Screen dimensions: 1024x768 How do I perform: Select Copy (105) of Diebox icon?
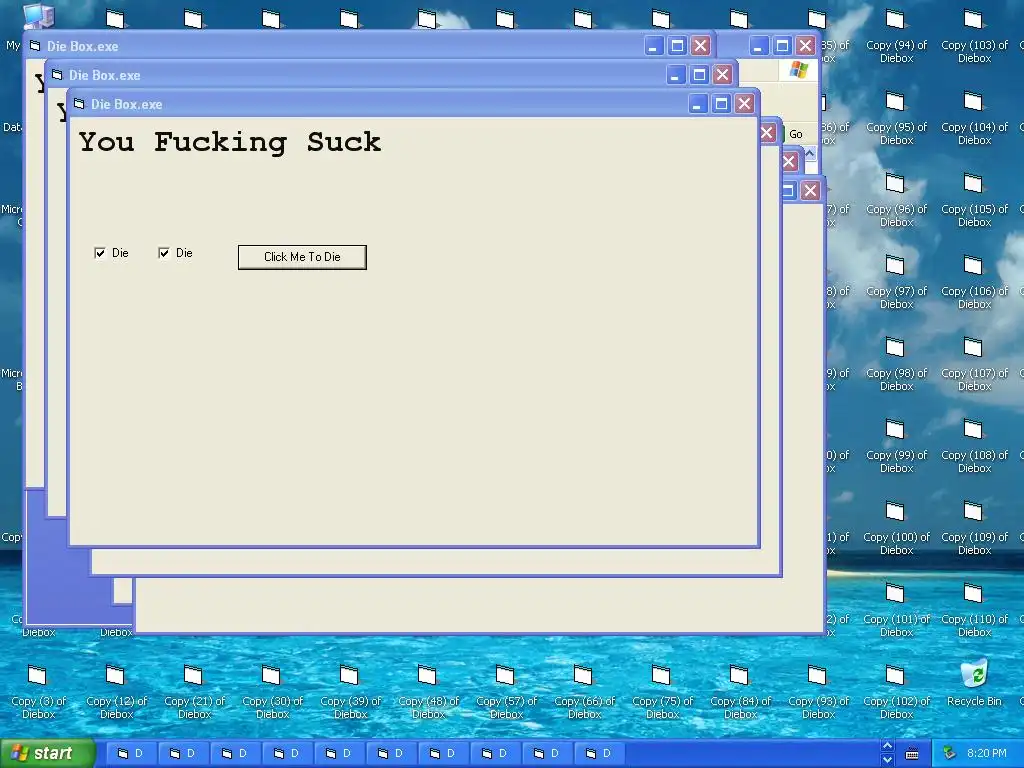[x=974, y=201]
